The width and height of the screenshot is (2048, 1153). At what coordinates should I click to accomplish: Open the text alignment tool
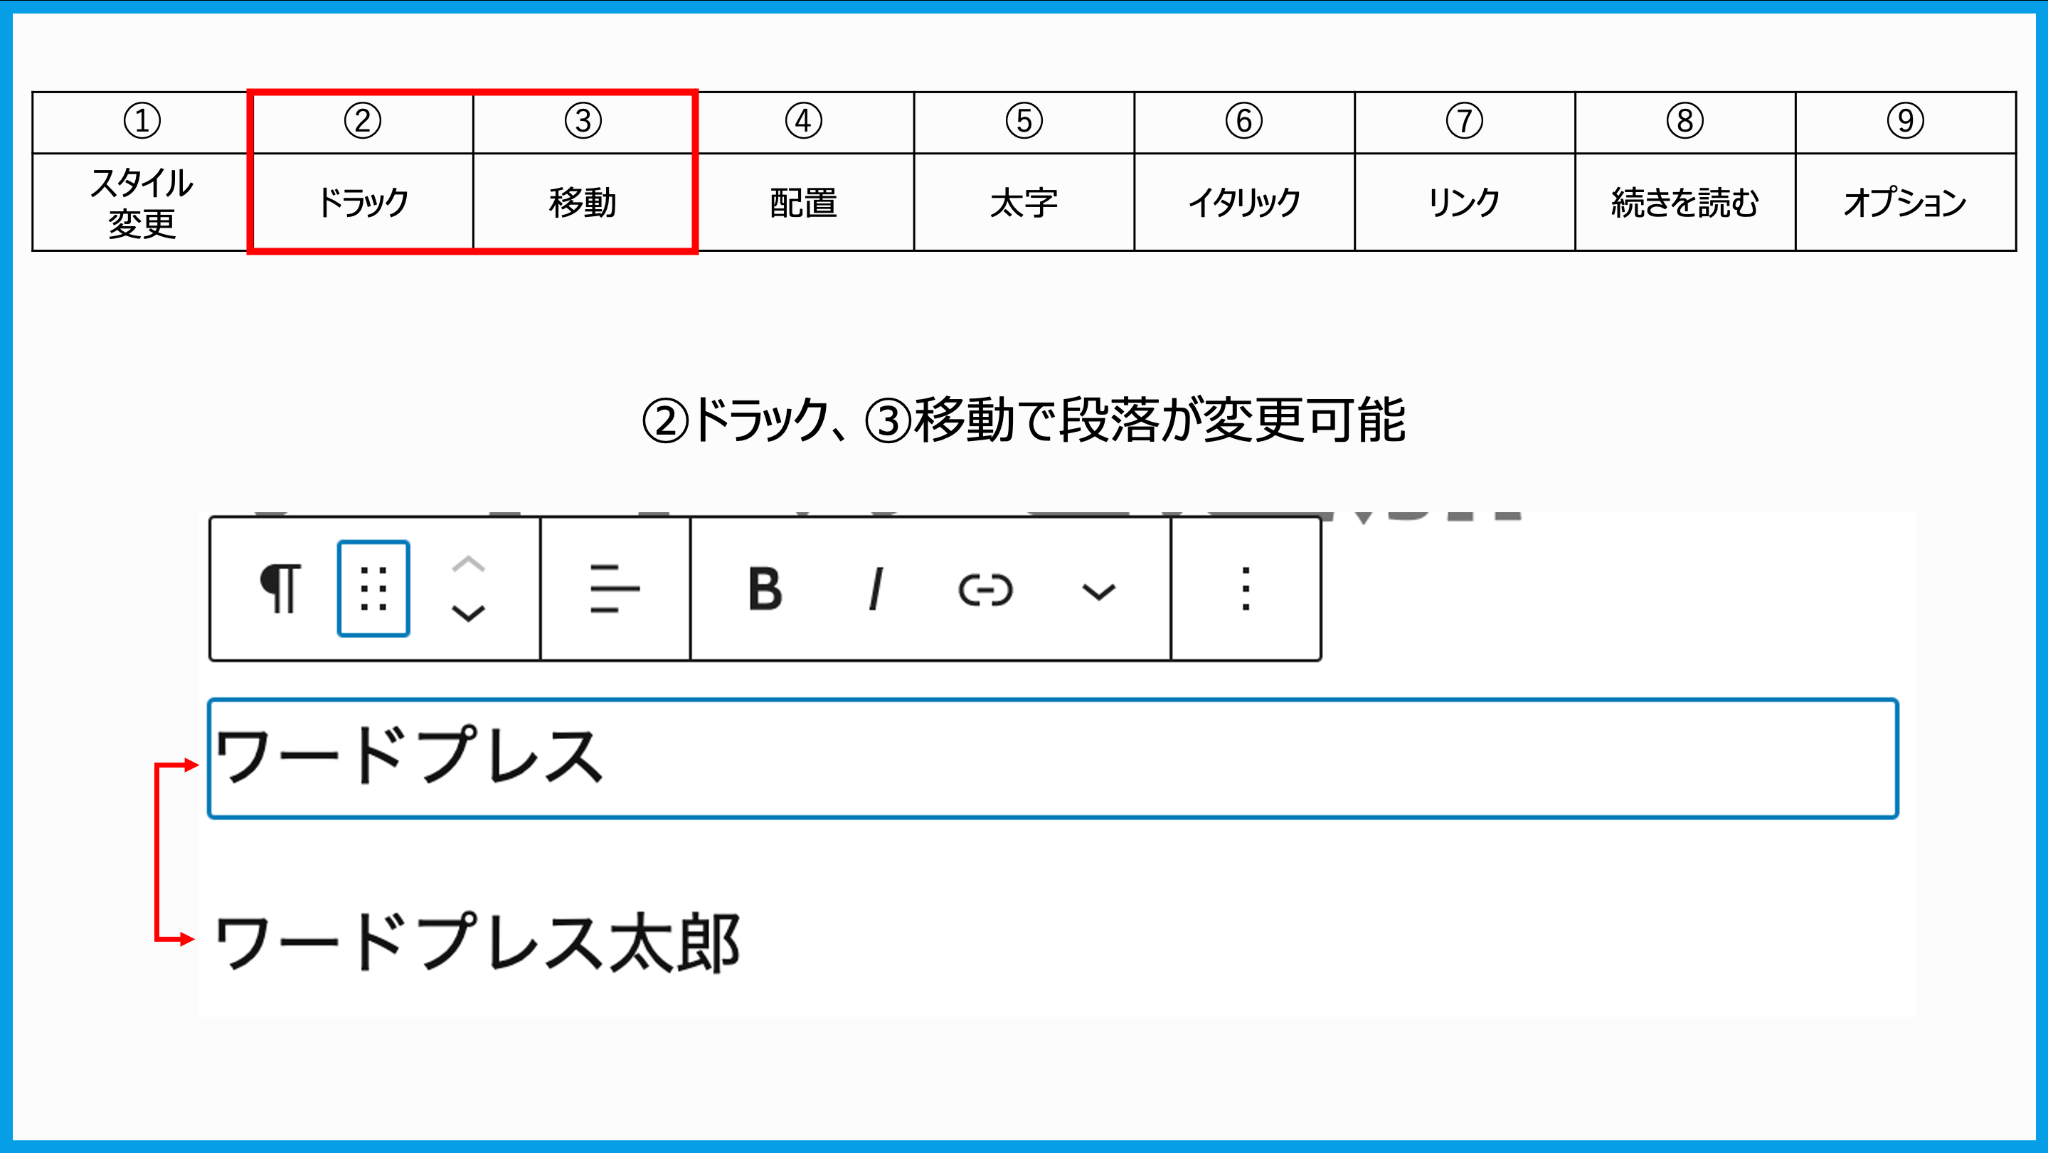(x=614, y=588)
